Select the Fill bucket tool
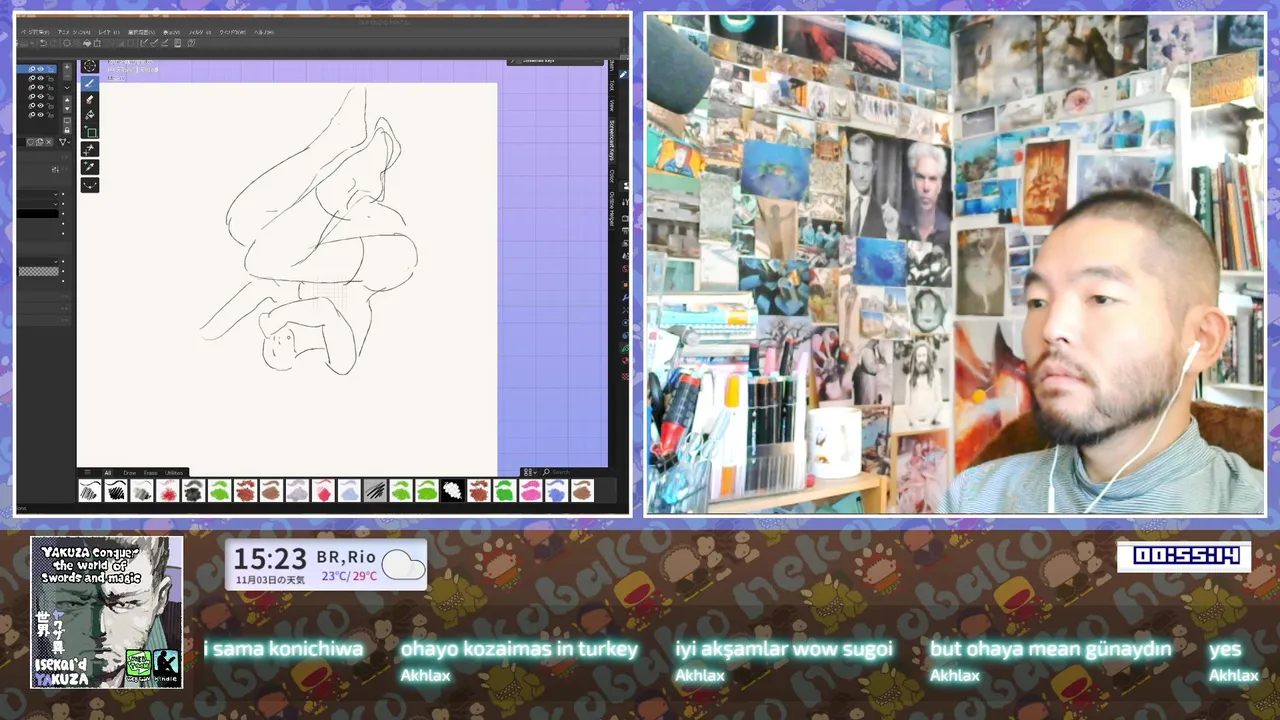The width and height of the screenshot is (1280, 720). (x=90, y=115)
